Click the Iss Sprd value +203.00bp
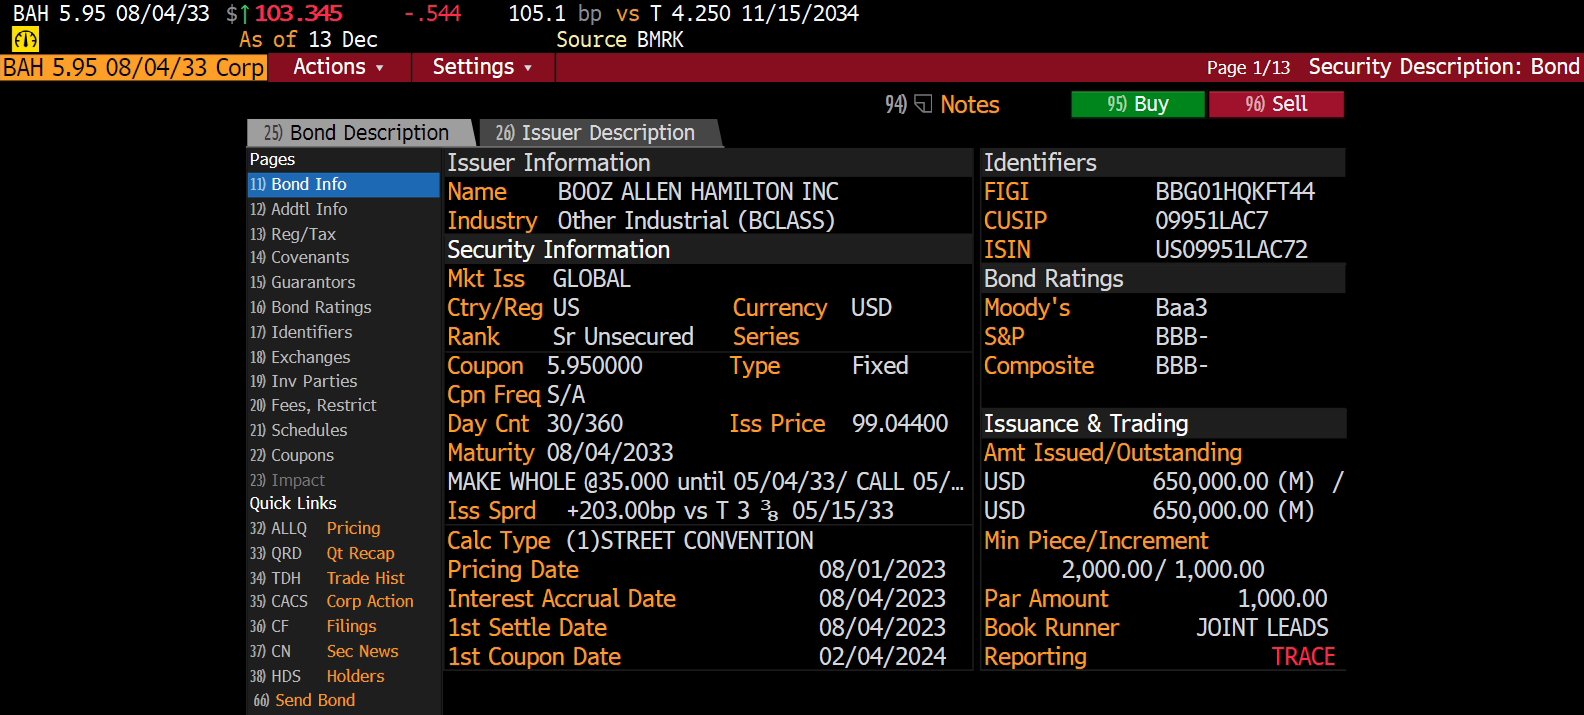Screen dimensions: 1584x715 [x=621, y=511]
